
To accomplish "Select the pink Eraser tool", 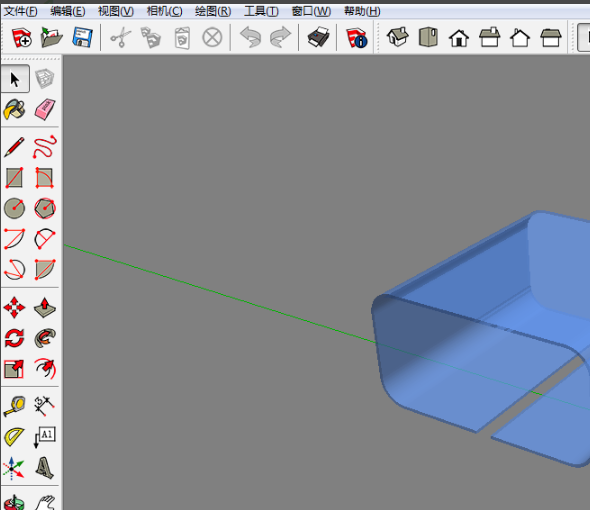I will 45,110.
